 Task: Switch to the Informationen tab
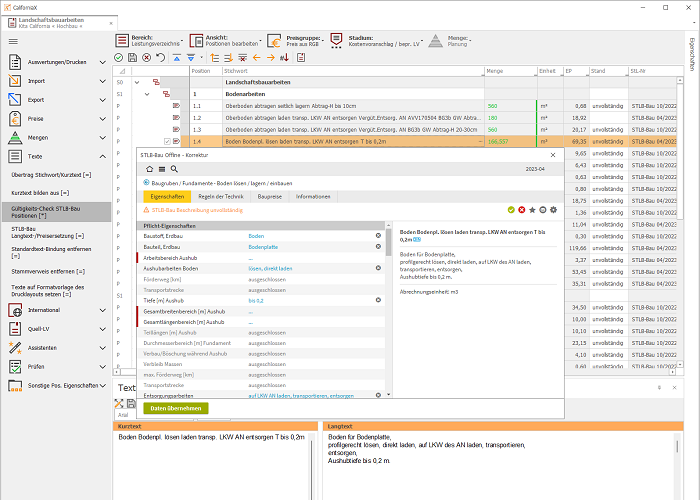313,196
